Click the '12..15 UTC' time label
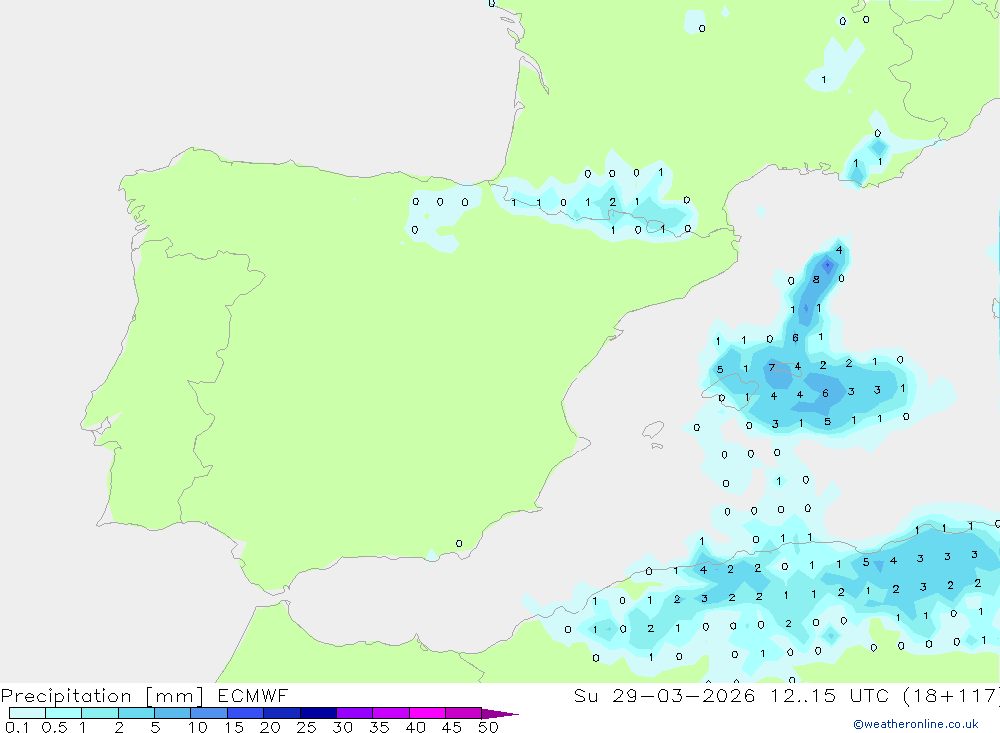Image resolution: width=1000 pixels, height=733 pixels. (x=830, y=695)
